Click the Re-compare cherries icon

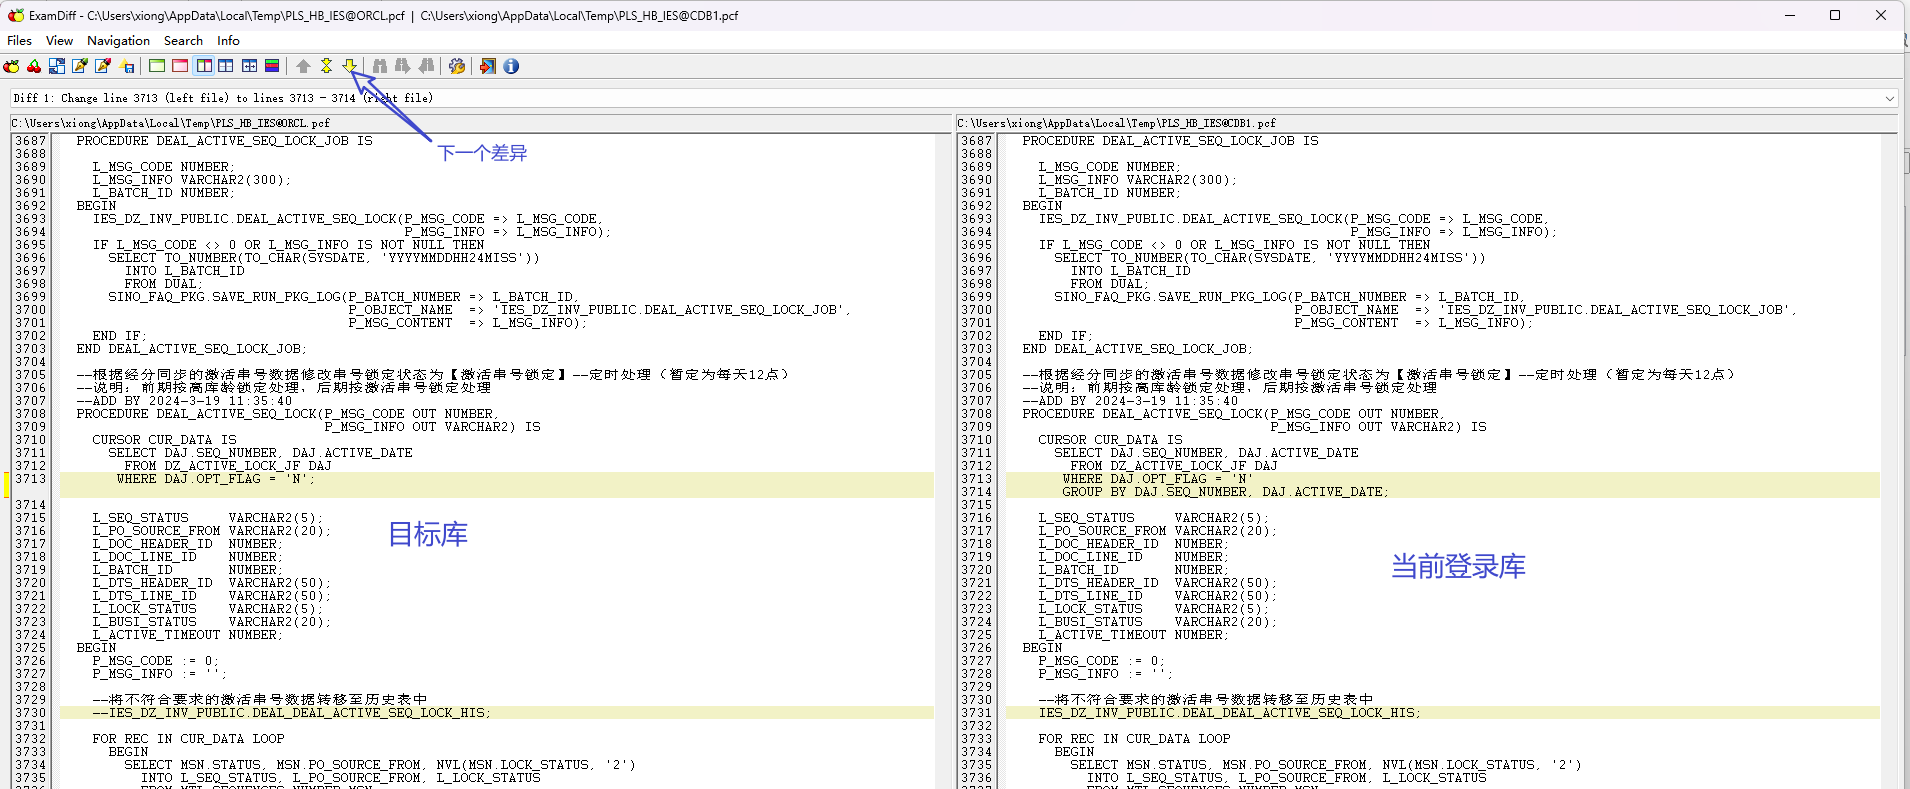point(34,66)
